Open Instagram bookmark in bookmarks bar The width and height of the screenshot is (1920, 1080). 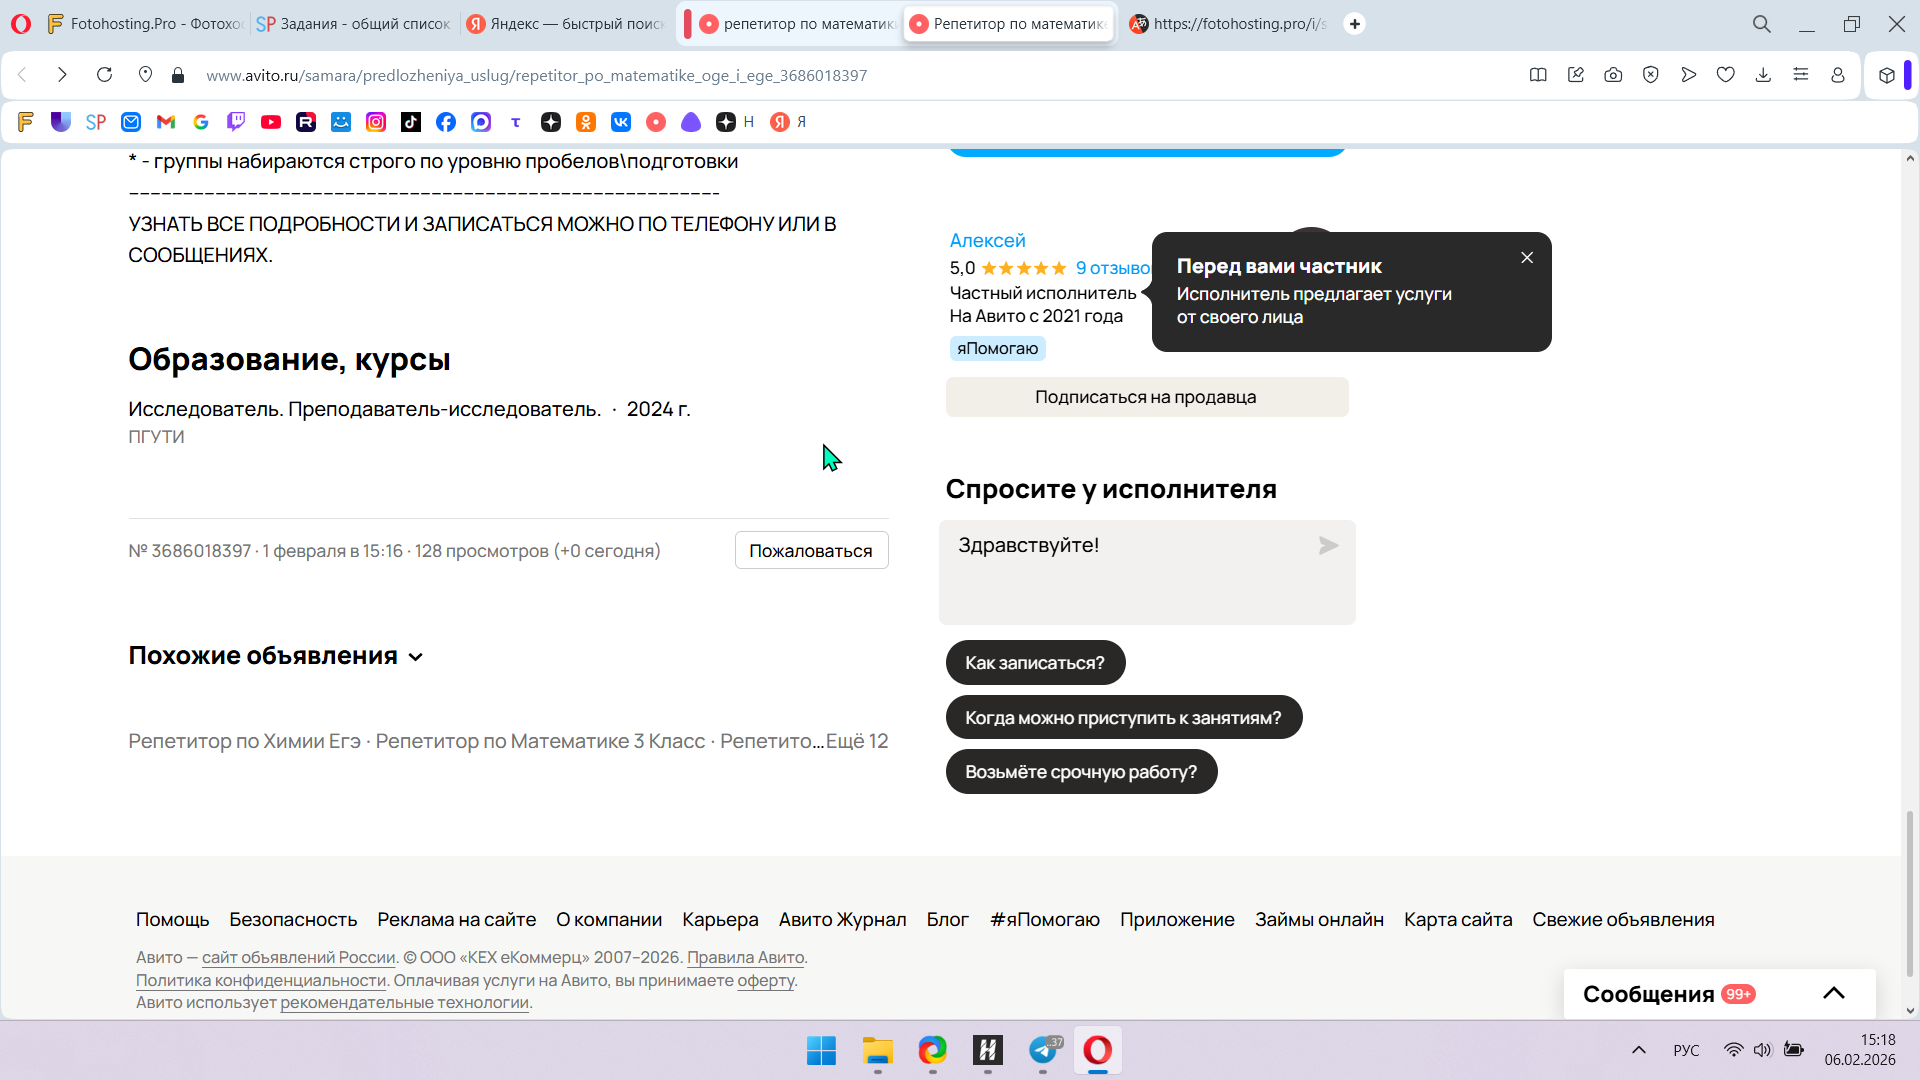376,122
